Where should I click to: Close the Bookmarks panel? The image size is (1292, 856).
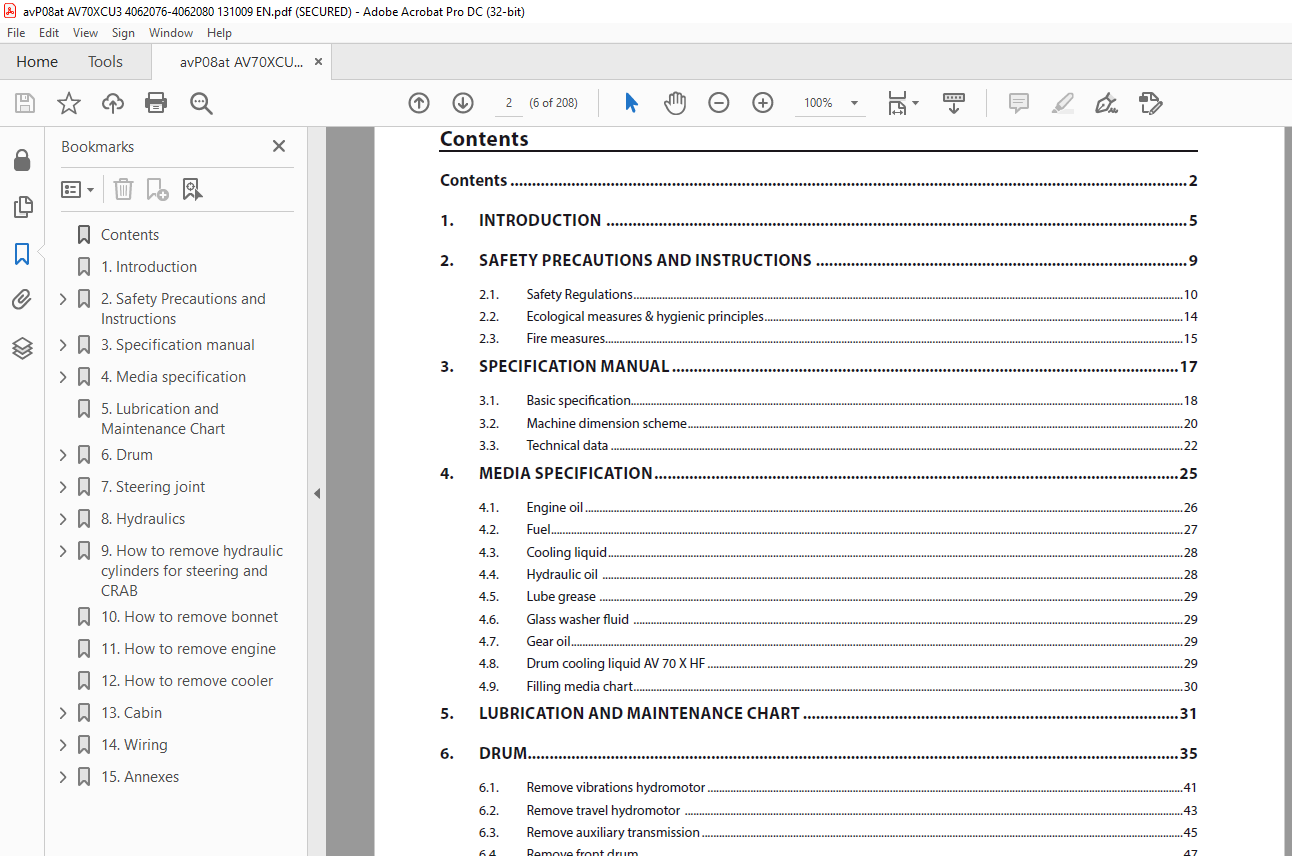(x=279, y=146)
